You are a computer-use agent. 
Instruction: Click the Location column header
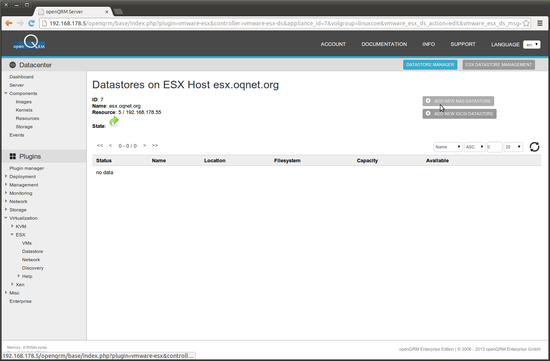[x=215, y=161]
